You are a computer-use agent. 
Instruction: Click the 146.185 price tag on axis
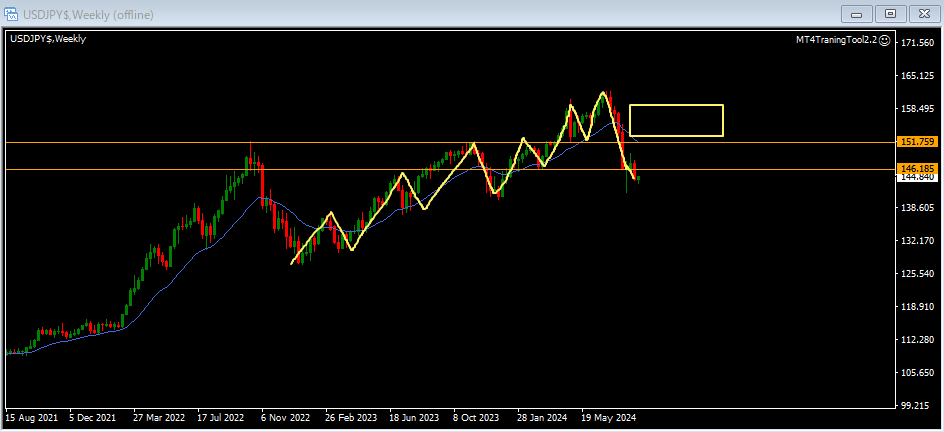pyautogui.click(x=916, y=168)
